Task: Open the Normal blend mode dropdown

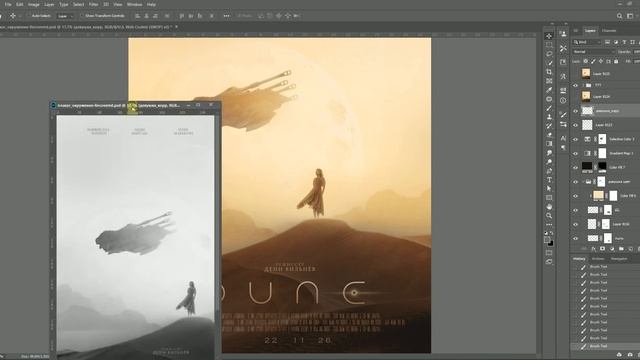Action: tap(593, 52)
